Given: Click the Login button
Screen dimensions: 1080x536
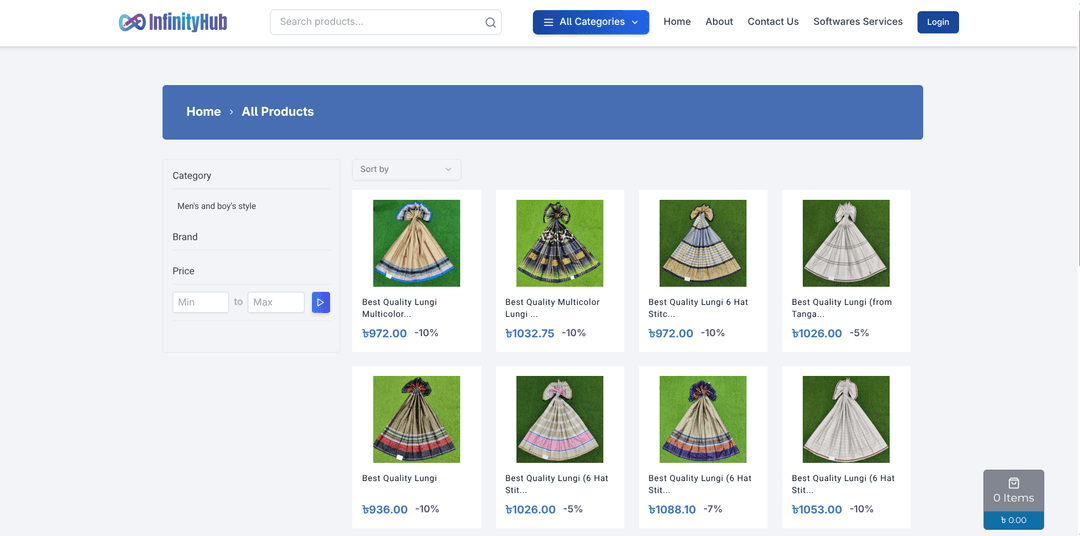Looking at the screenshot, I should [937, 22].
